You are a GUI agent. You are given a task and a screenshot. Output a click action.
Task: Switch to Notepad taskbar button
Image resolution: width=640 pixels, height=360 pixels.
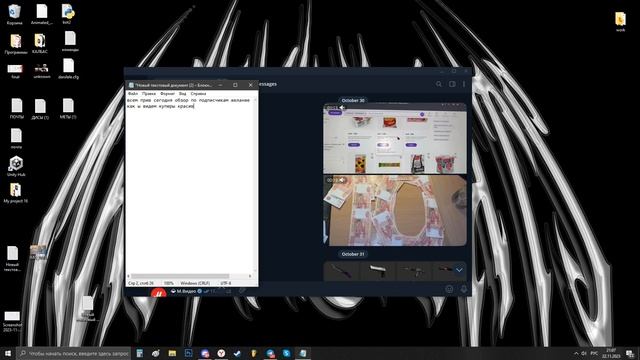(x=303, y=353)
